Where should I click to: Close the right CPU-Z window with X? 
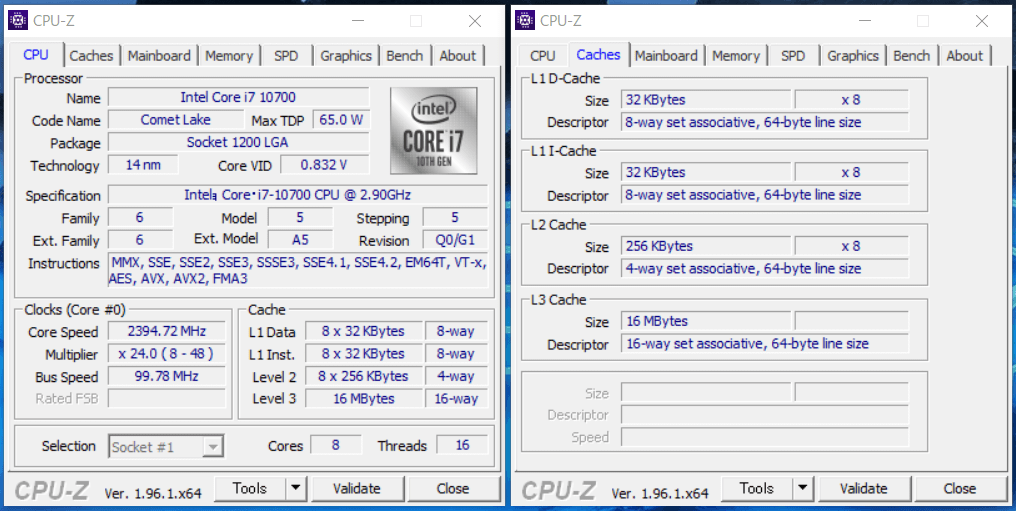[982, 21]
